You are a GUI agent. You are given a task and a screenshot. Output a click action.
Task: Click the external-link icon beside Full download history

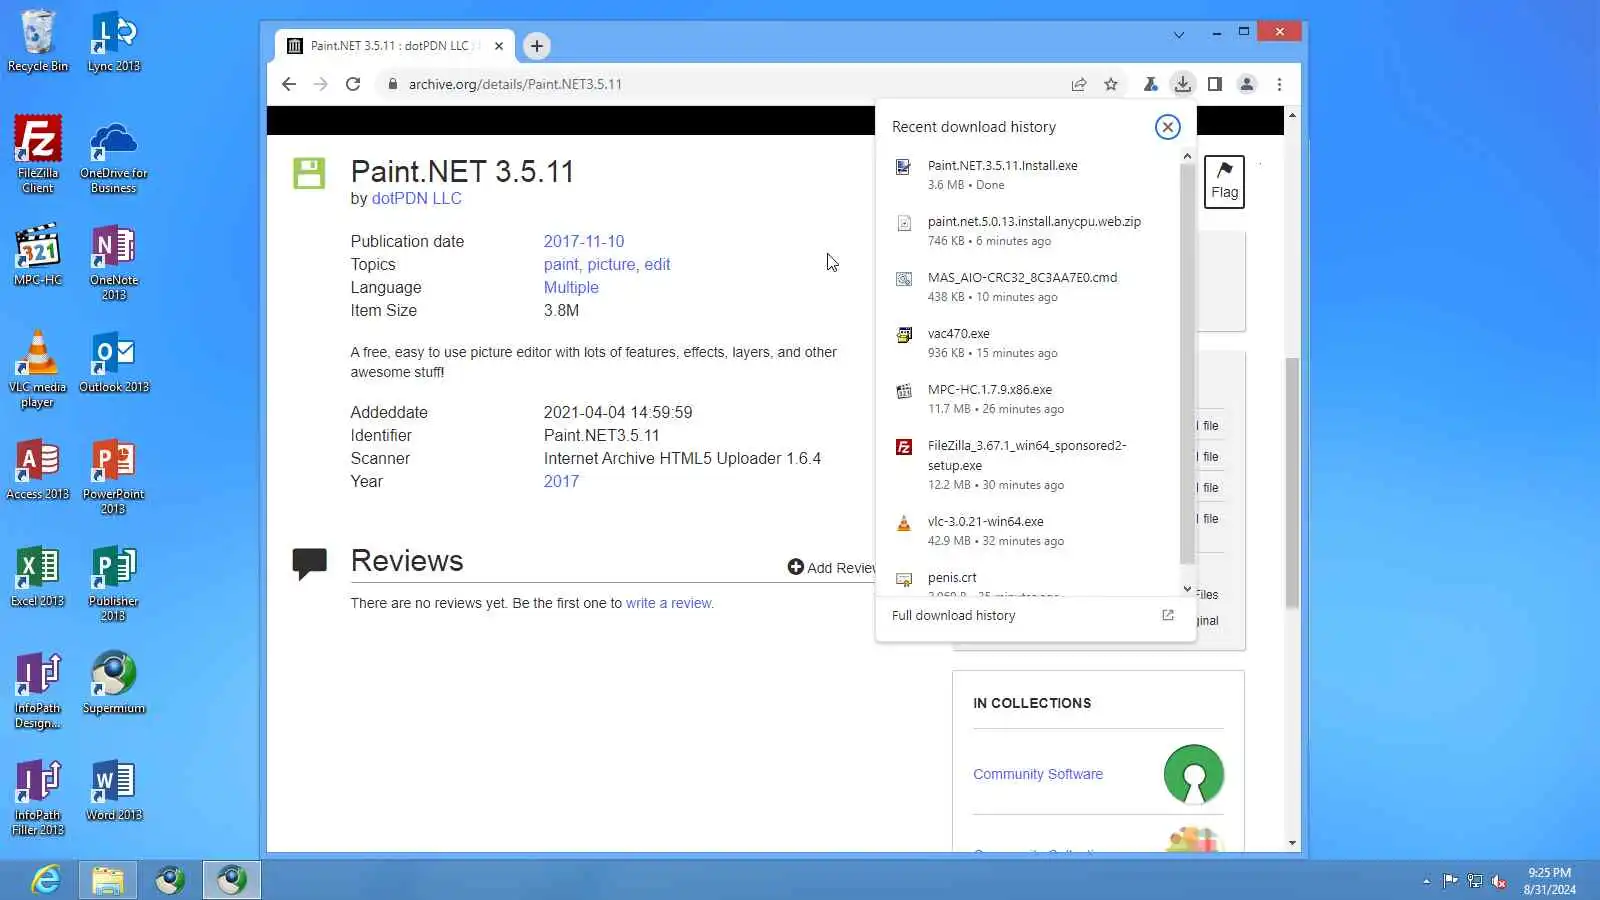point(1167,615)
